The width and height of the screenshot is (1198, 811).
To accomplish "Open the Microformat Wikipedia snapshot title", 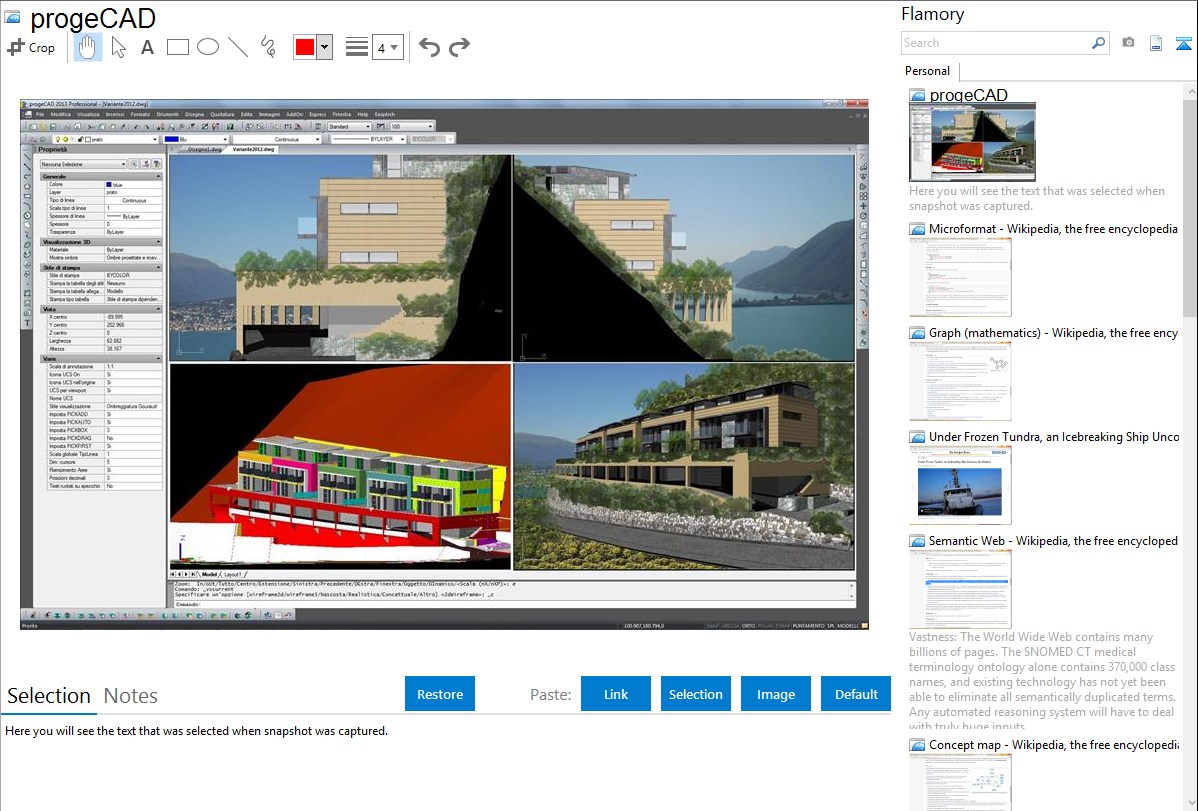I will (x=1053, y=229).
